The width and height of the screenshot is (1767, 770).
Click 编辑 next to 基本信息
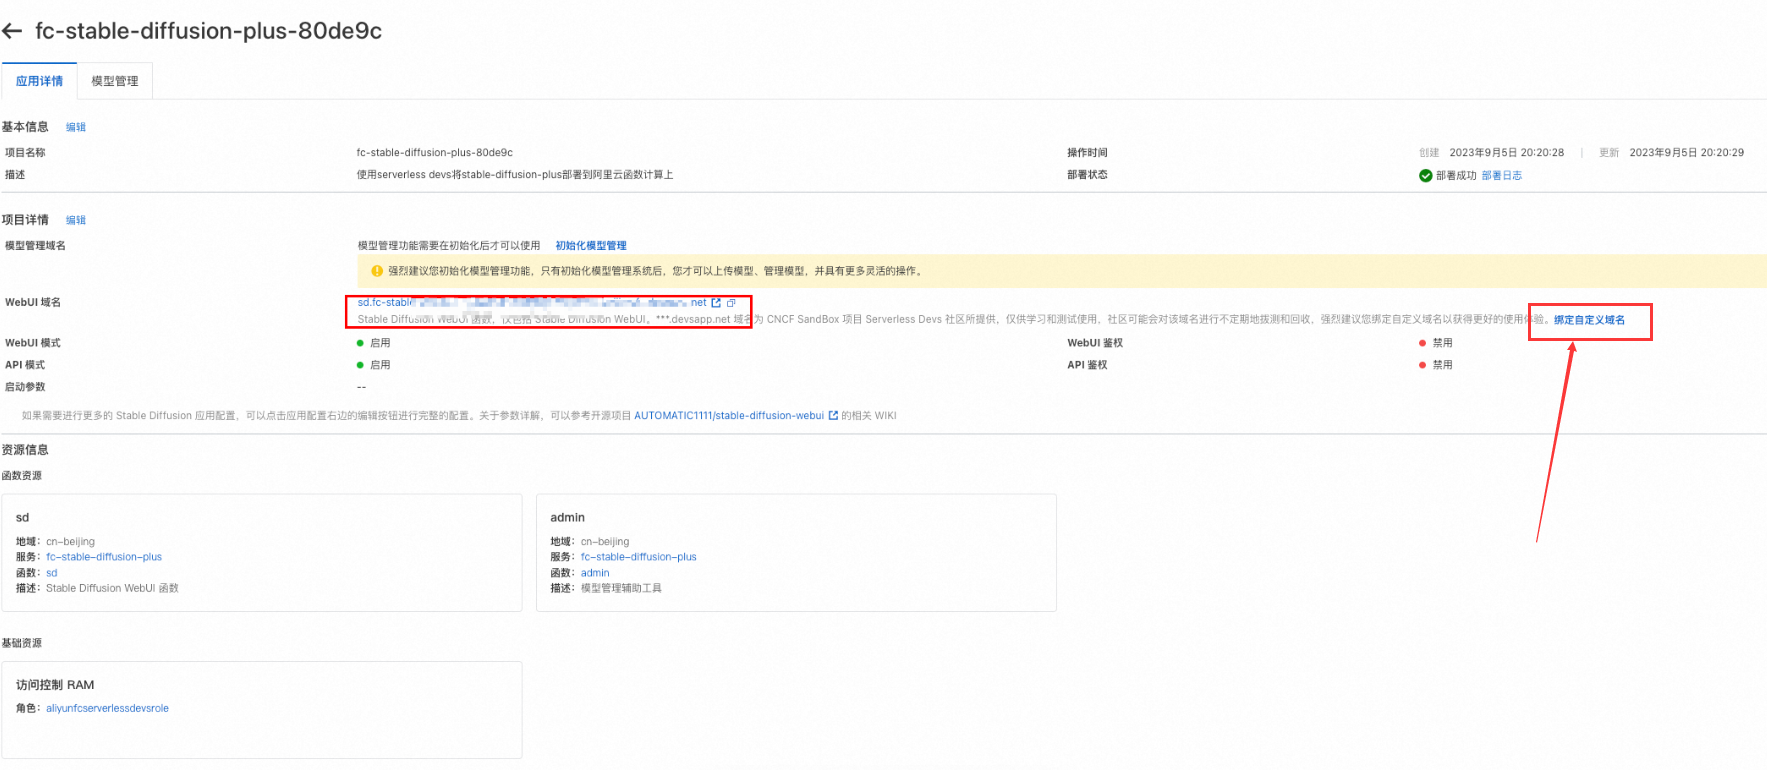tap(76, 128)
